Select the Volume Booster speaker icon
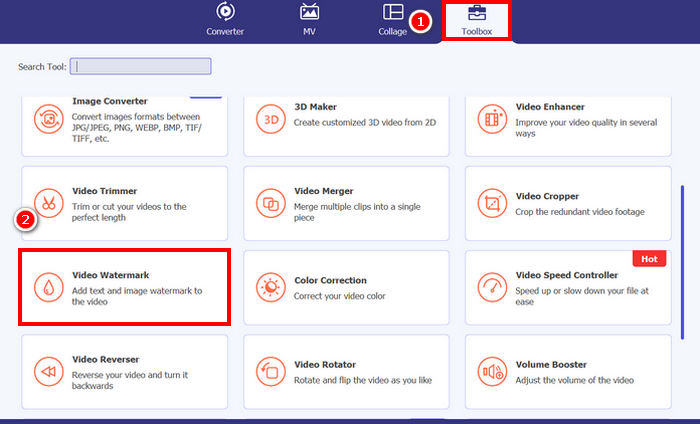This screenshot has width=700, height=424. pyautogui.click(x=493, y=371)
